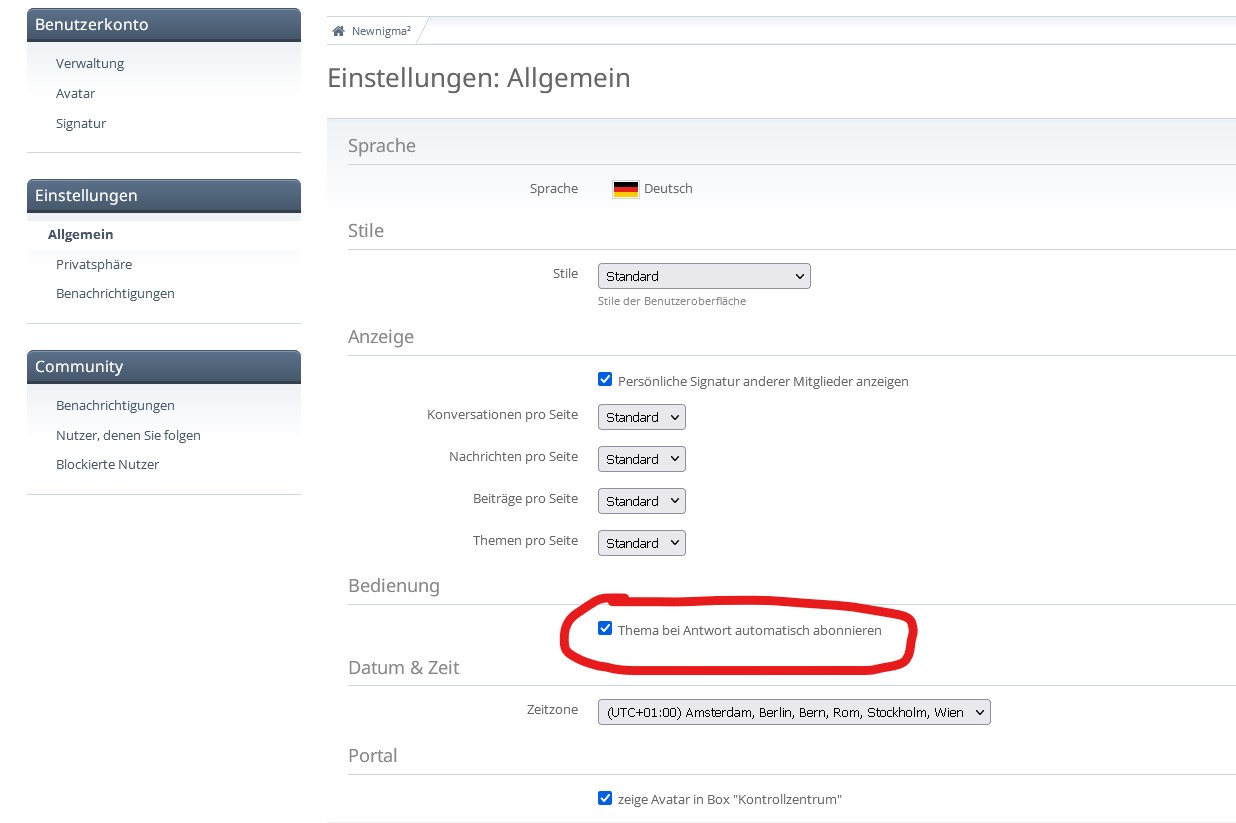1236x823 pixels.
Task: Open the Stile dropdown
Action: (704, 276)
